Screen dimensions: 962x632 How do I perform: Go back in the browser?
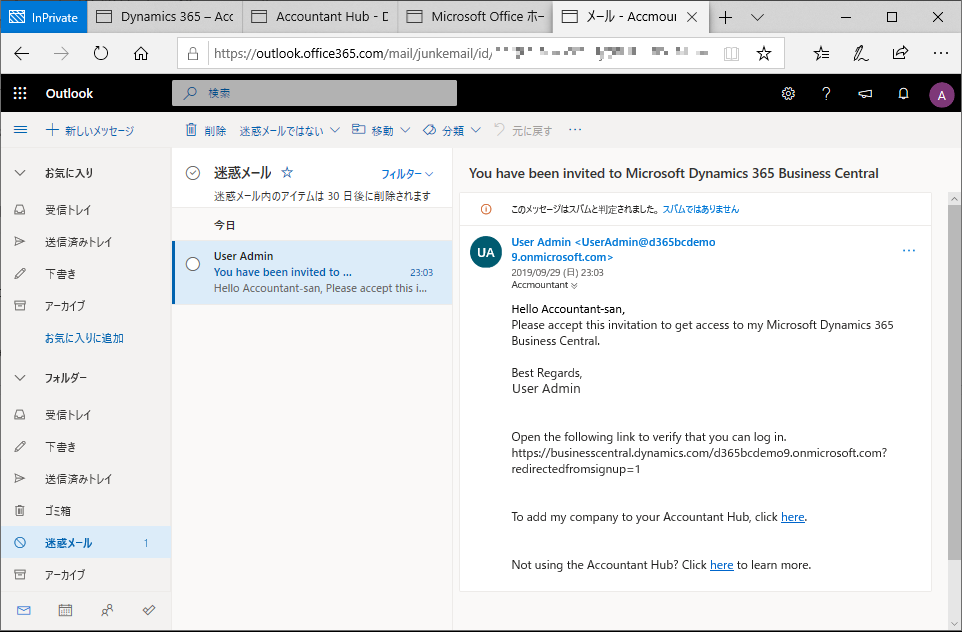[22, 54]
